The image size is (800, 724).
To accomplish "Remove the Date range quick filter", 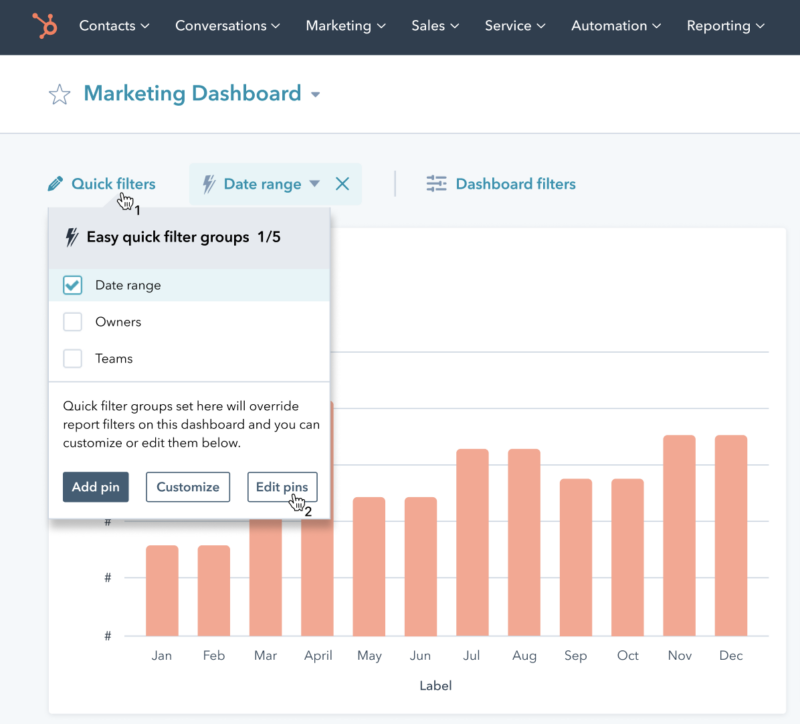I will [x=342, y=184].
